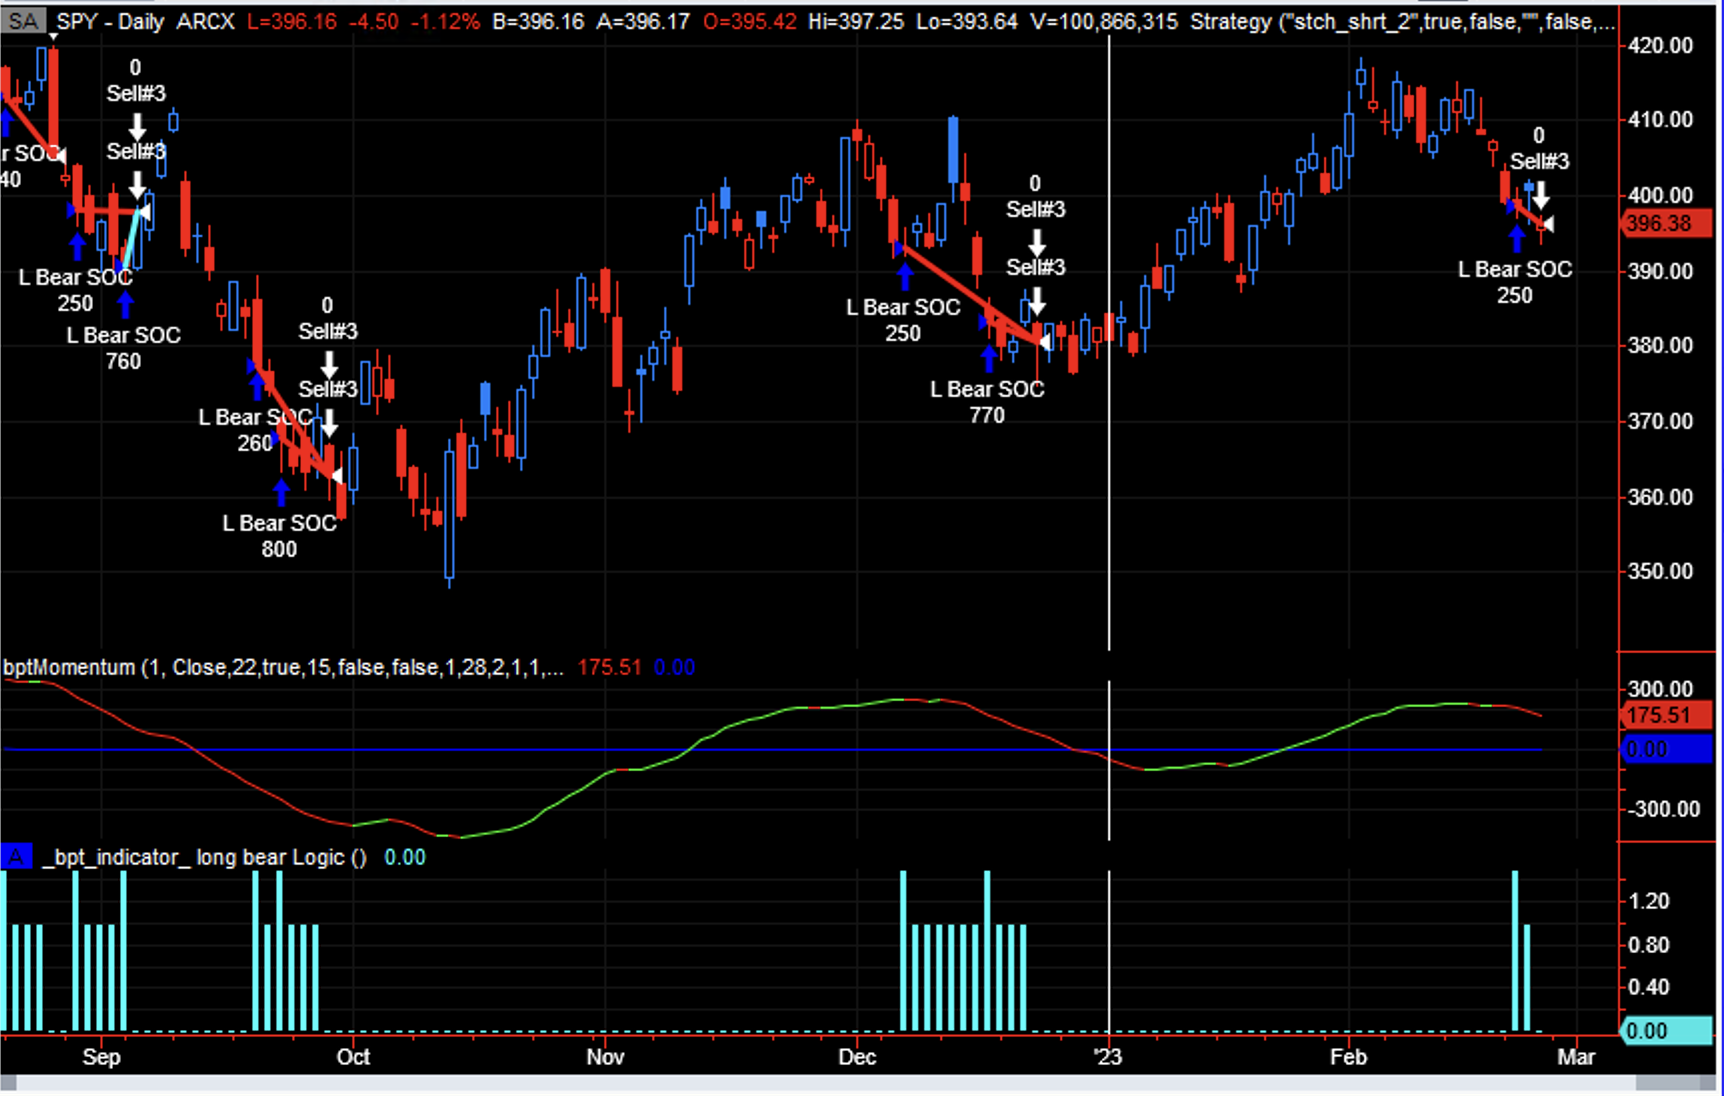Click the small white triangle marker below the SA badge
The width and height of the screenshot is (1724, 1096).
click(x=53, y=37)
